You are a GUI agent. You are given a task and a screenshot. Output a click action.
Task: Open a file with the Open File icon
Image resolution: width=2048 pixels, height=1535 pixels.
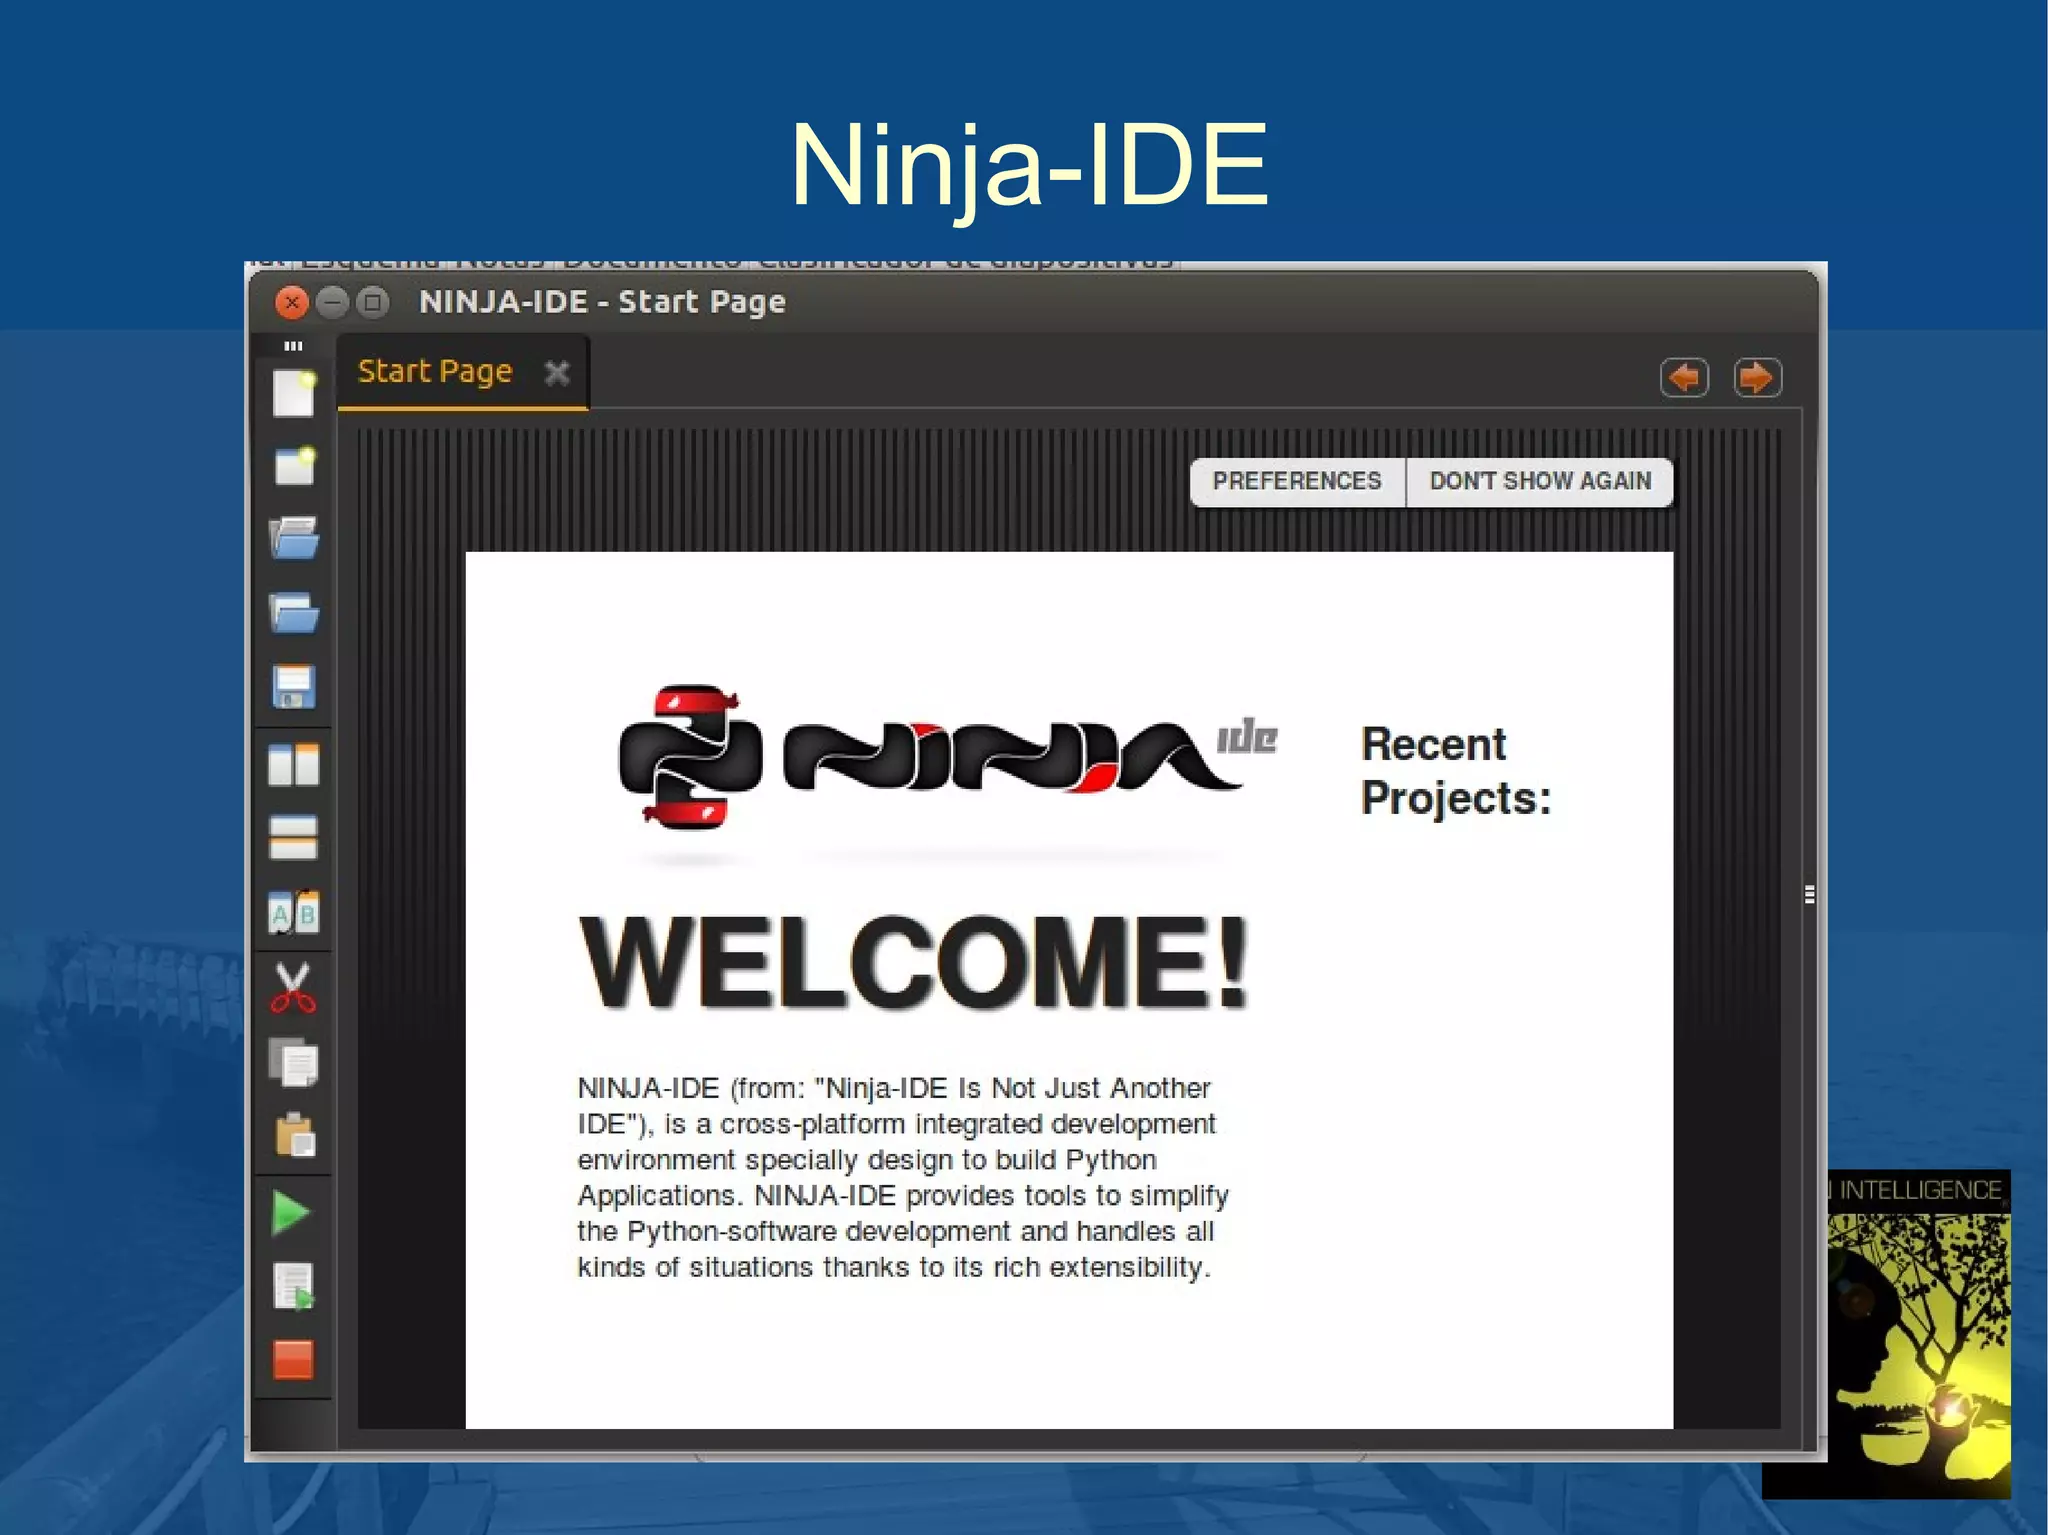293,538
